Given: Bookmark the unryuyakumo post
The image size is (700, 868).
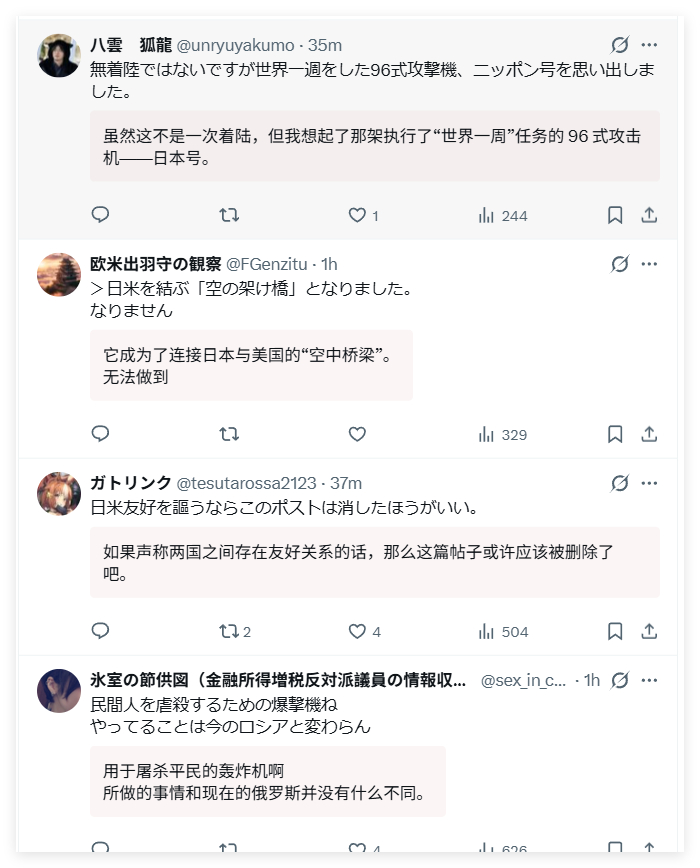Looking at the screenshot, I should pos(615,215).
